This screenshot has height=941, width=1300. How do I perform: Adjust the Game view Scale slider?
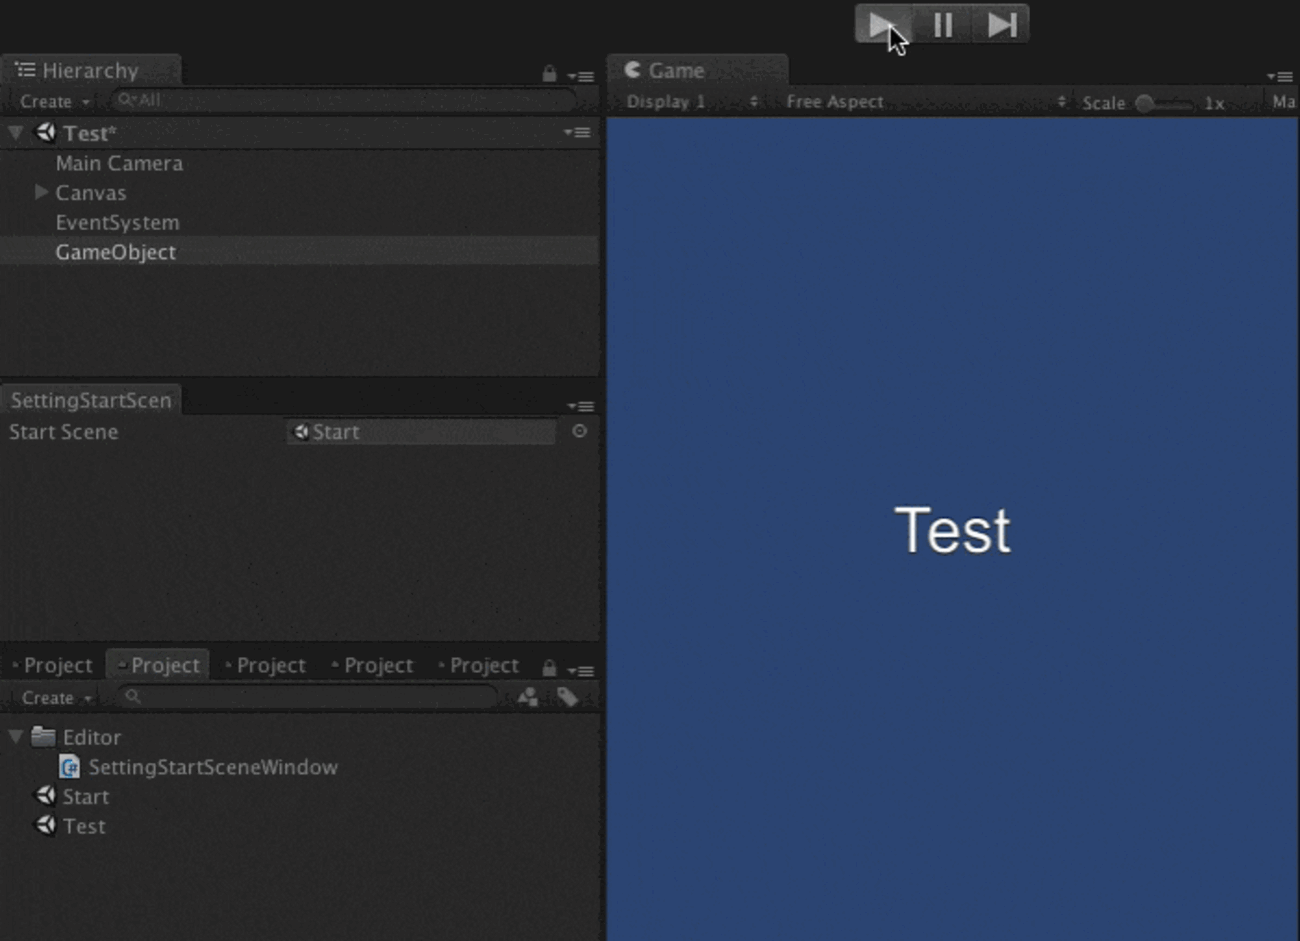coord(1165,103)
